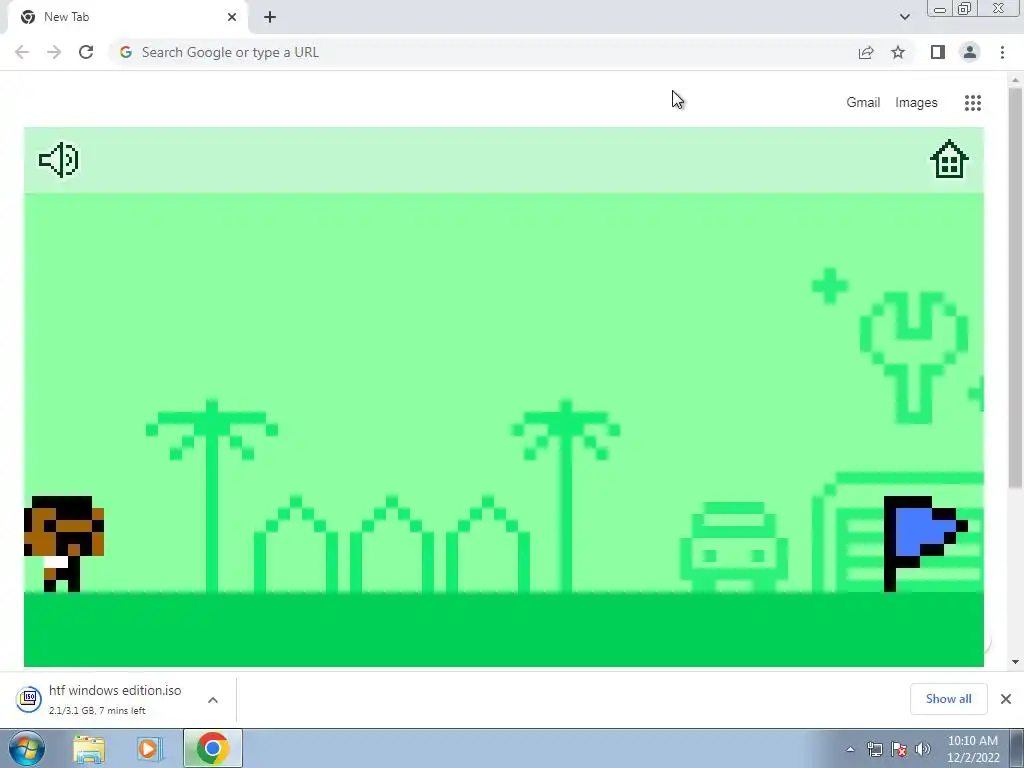Toggle Chrome side panel
1024x768 pixels.
[x=938, y=52]
